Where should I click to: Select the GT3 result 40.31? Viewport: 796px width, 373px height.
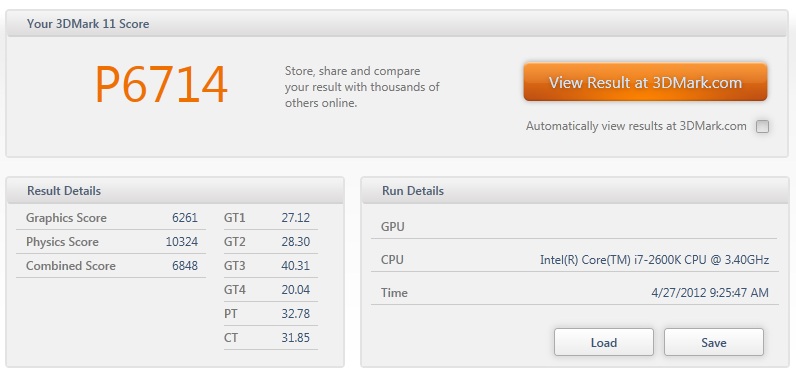[295, 266]
